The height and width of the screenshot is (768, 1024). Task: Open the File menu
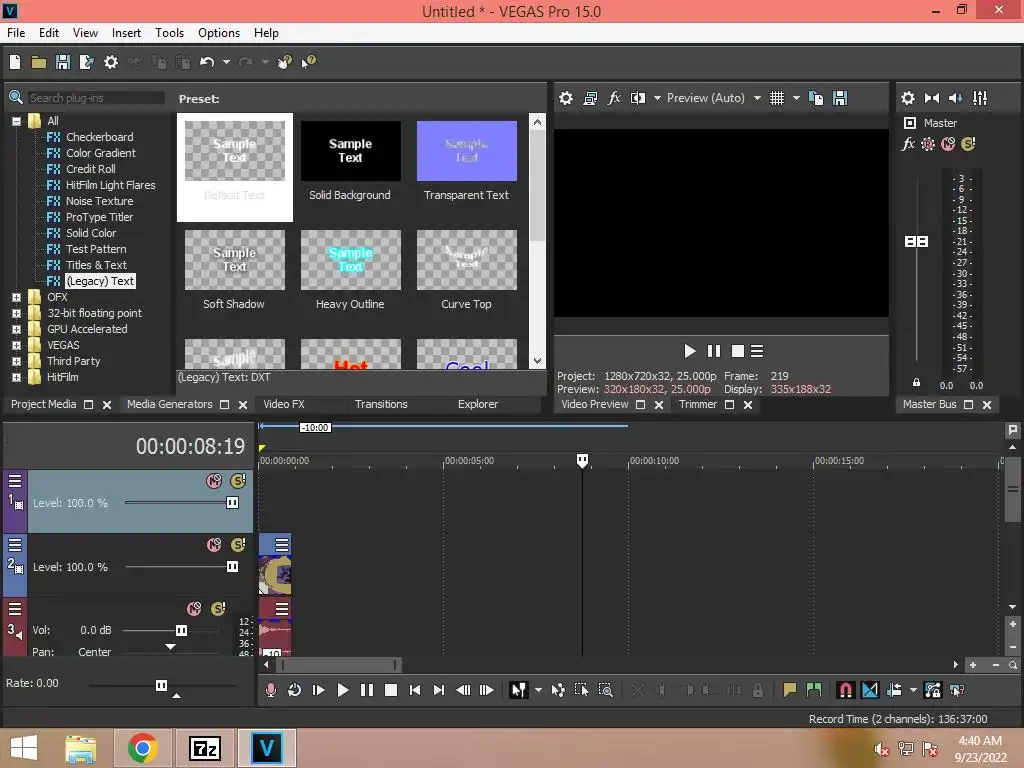pyautogui.click(x=16, y=33)
